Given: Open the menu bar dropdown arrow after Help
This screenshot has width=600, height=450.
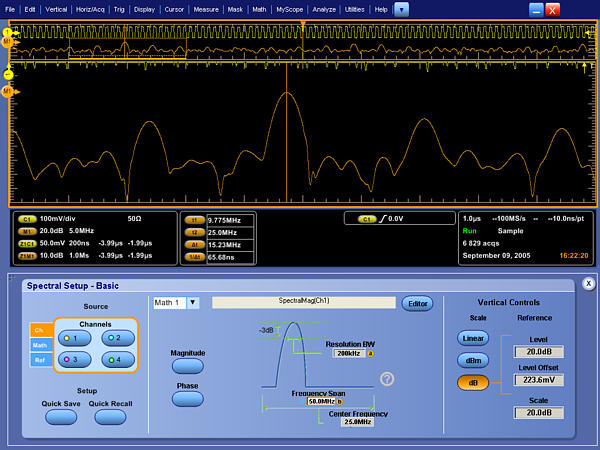Looking at the screenshot, I should (x=401, y=9).
